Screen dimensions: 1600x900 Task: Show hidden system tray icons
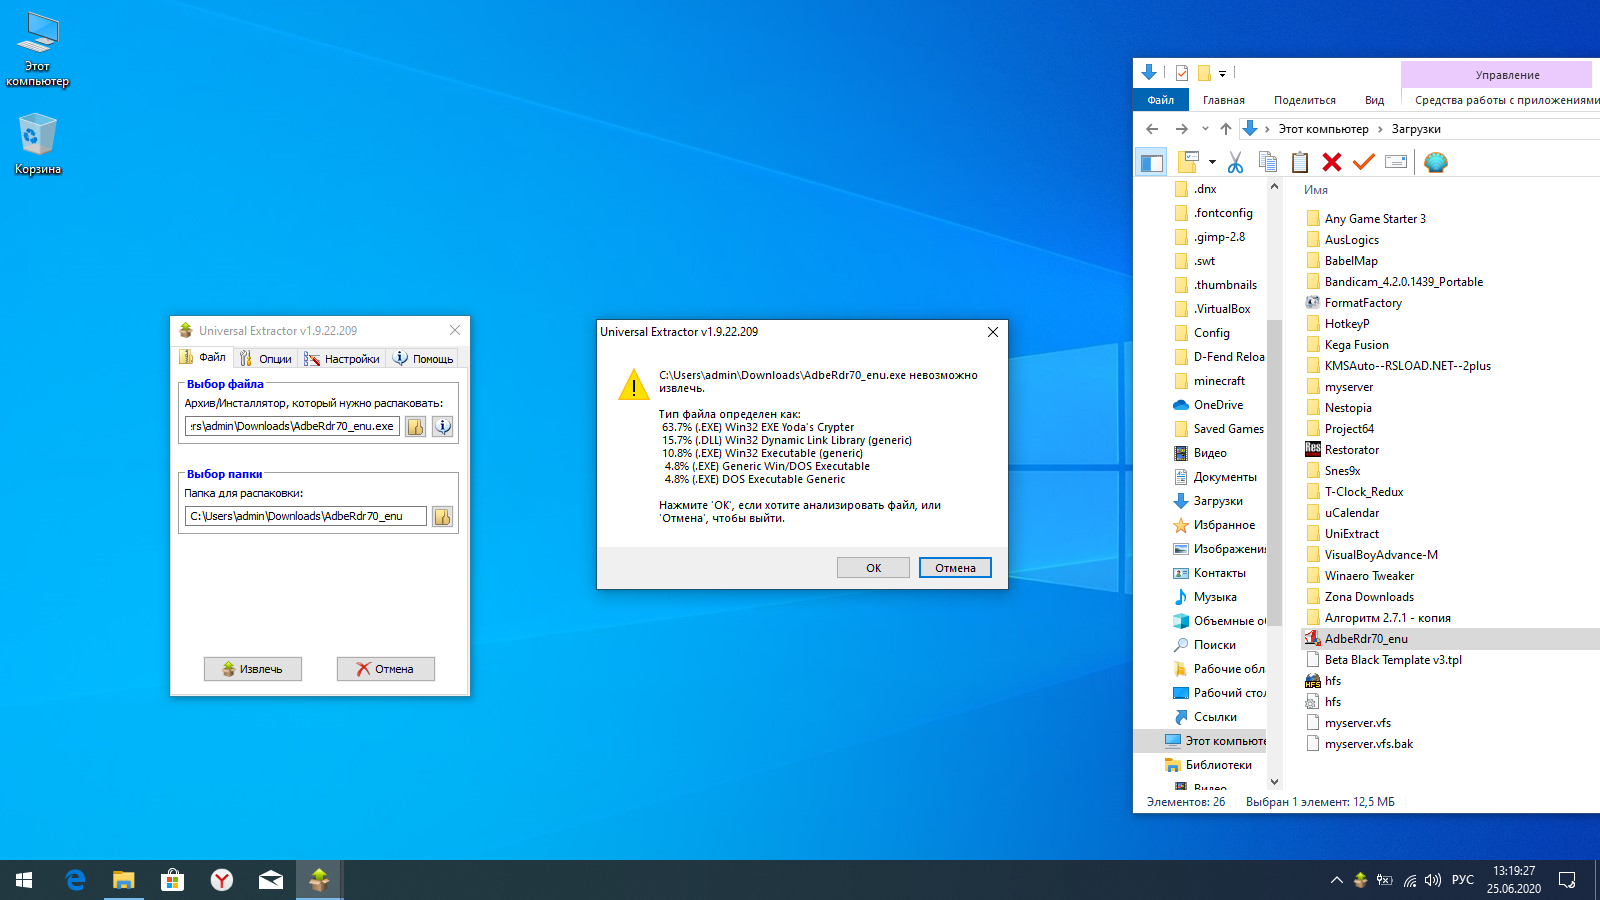click(1336, 880)
